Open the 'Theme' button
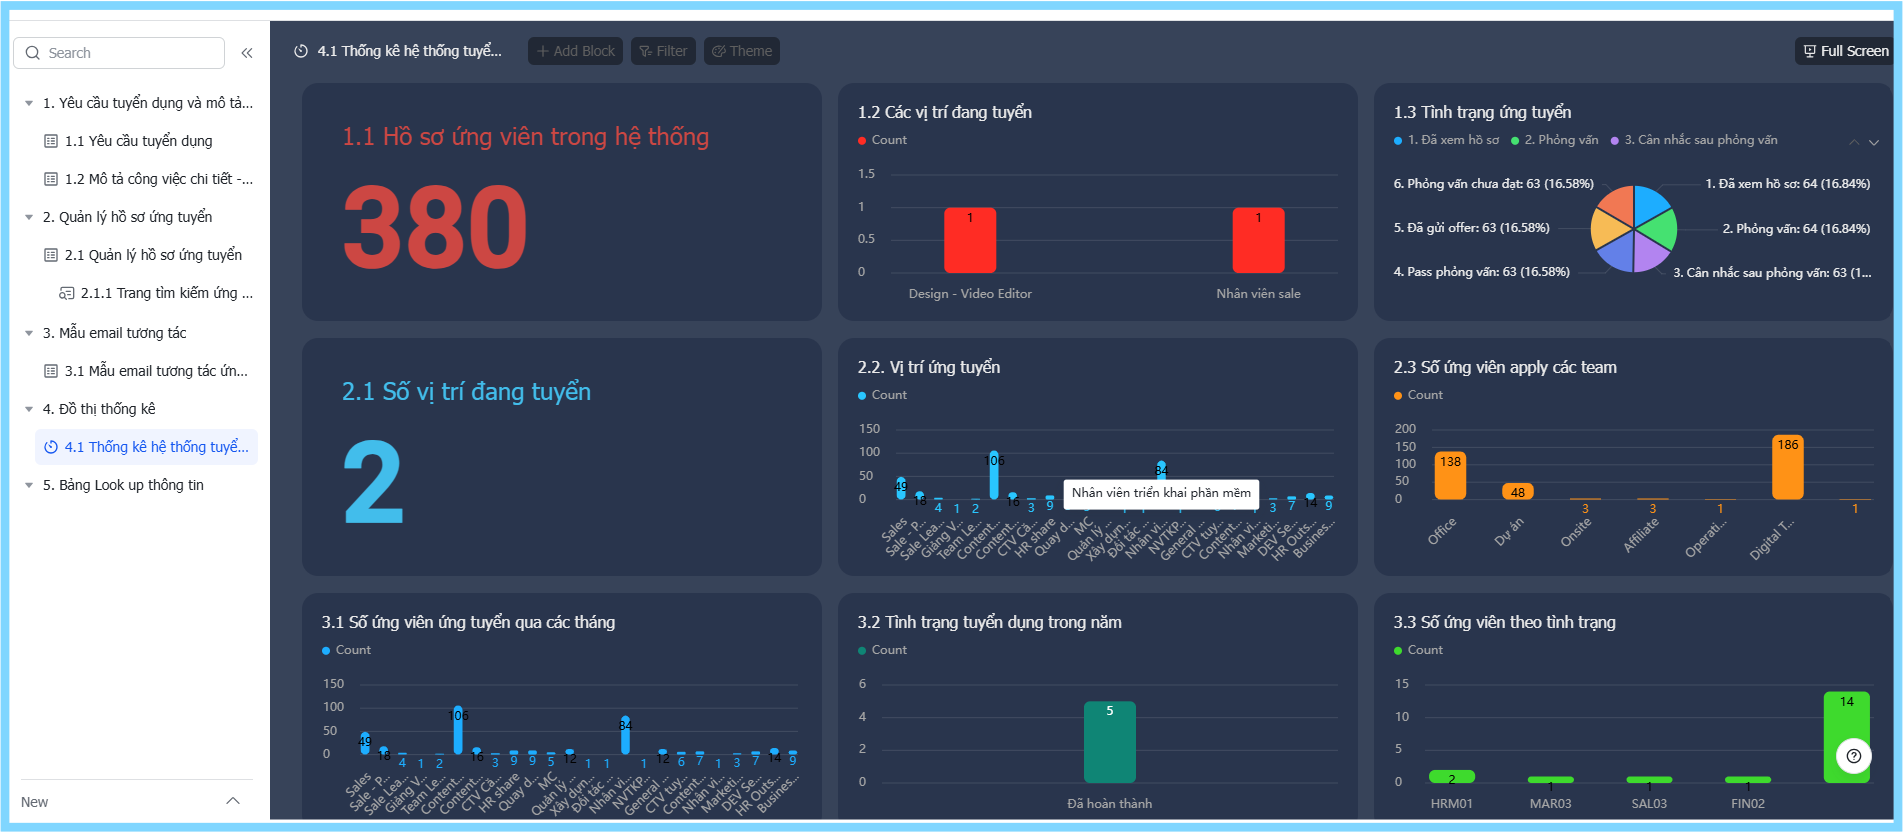 (x=742, y=51)
